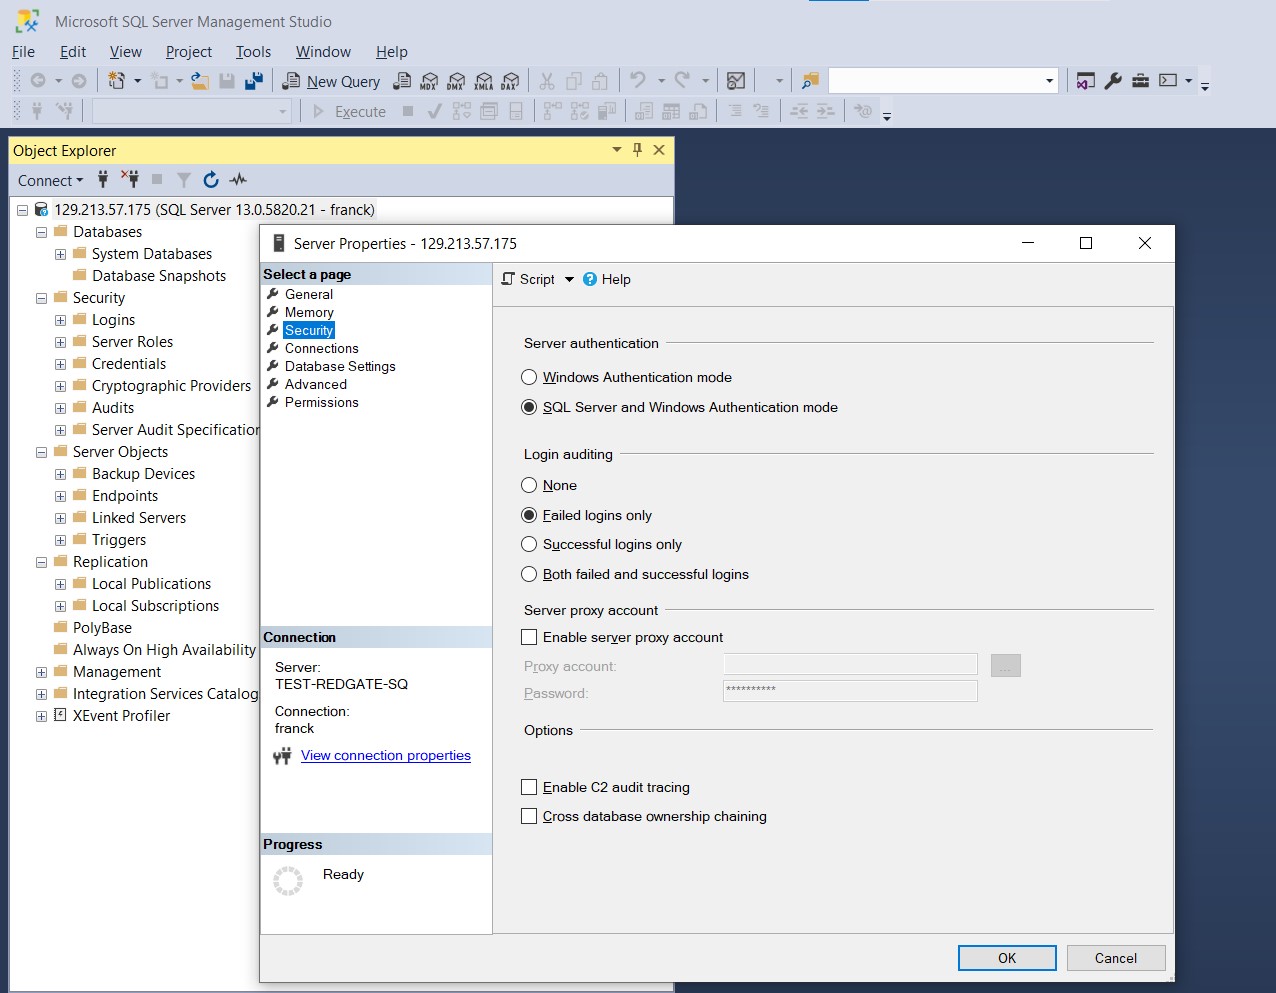This screenshot has width=1276, height=993.
Task: Expand the Server Roles node
Action: 60,342
